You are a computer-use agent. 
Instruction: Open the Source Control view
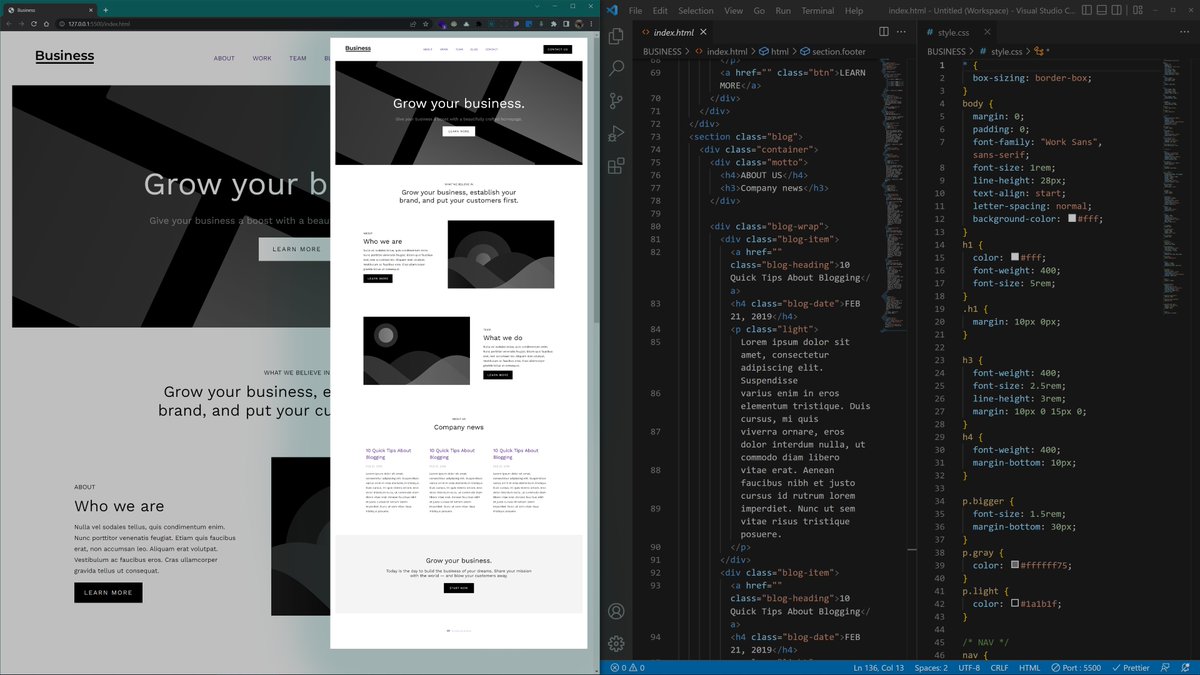[x=617, y=101]
